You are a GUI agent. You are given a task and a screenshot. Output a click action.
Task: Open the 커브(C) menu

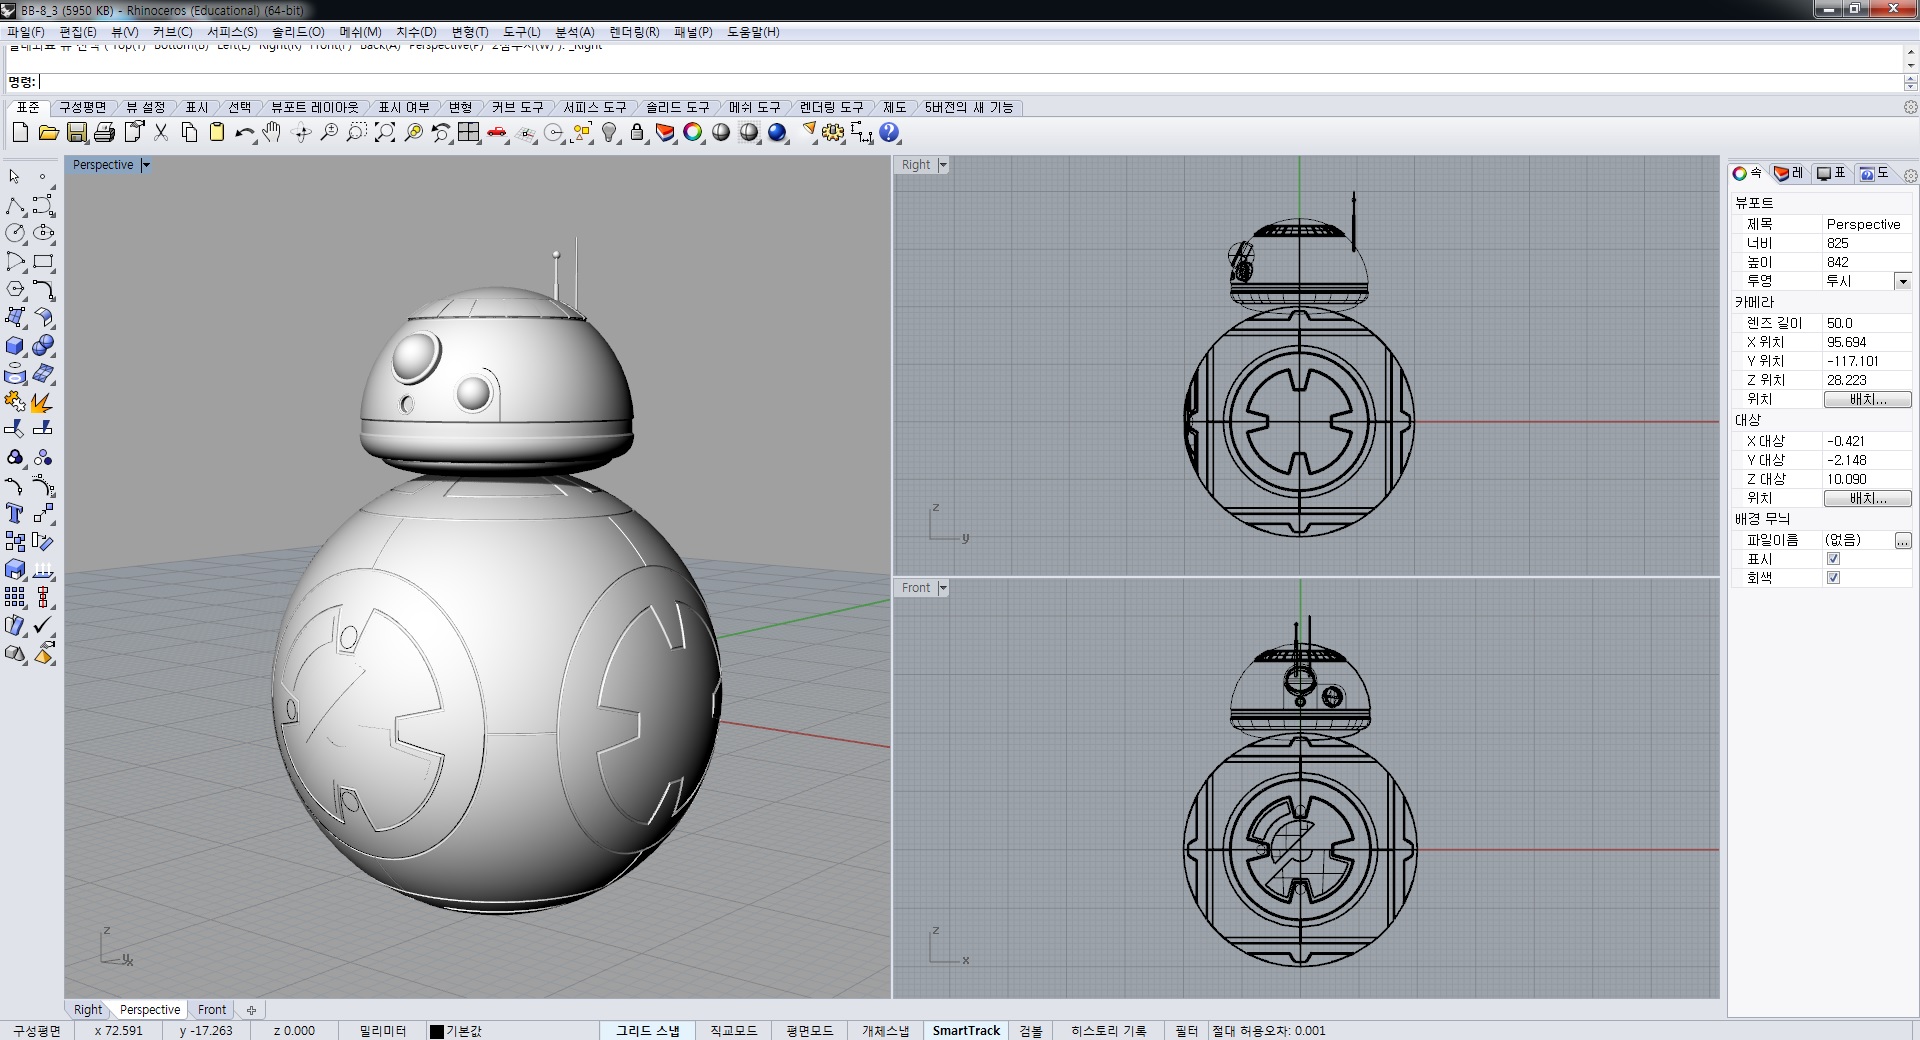point(172,32)
